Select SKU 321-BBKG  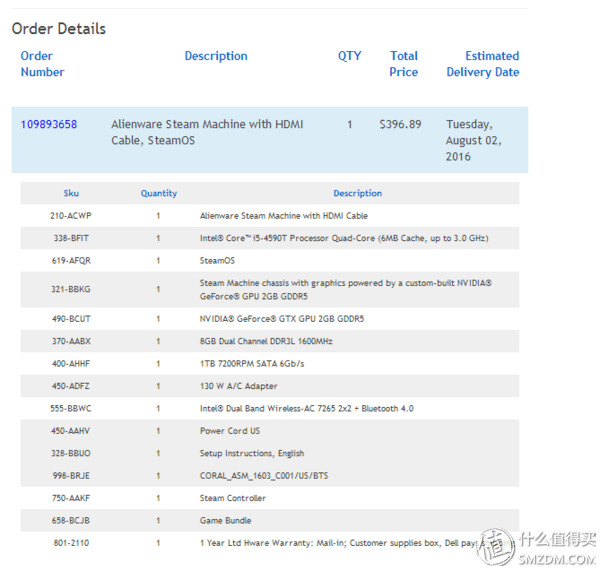point(71,290)
